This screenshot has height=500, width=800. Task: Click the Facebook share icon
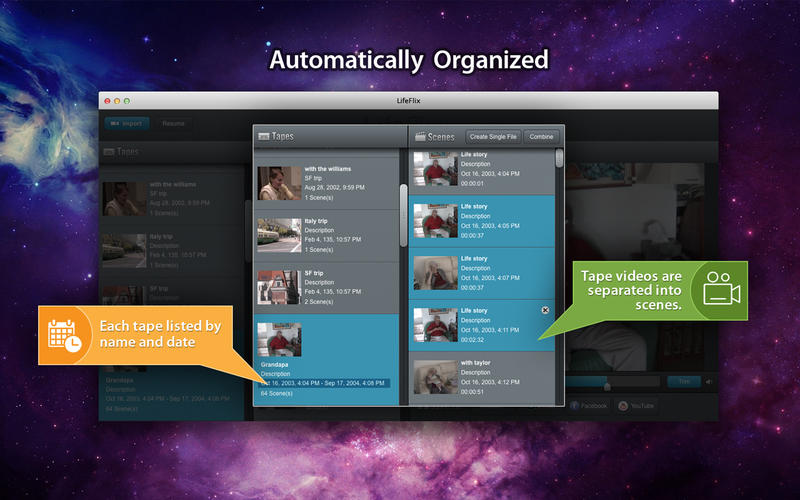576,406
